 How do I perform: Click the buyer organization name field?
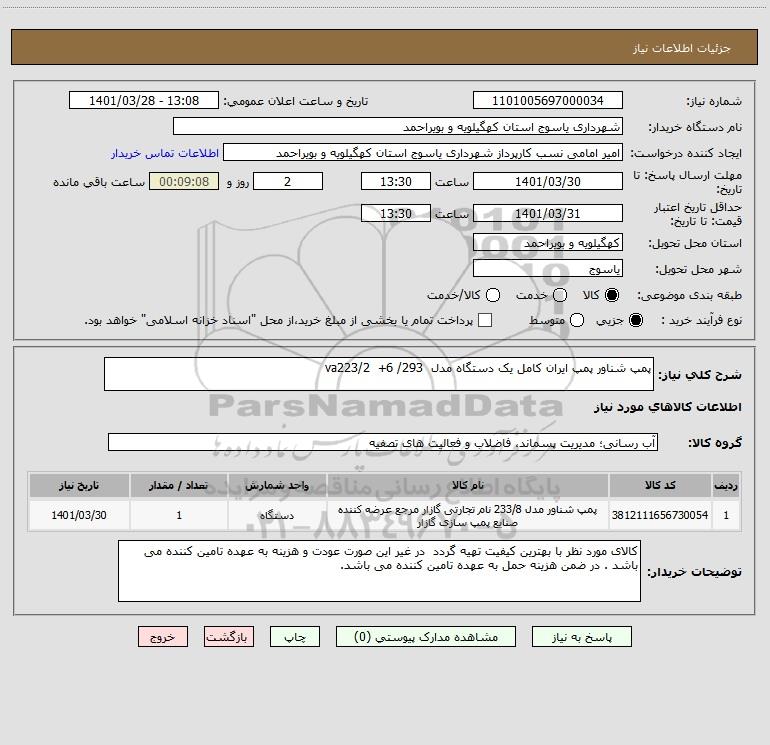(x=398, y=126)
